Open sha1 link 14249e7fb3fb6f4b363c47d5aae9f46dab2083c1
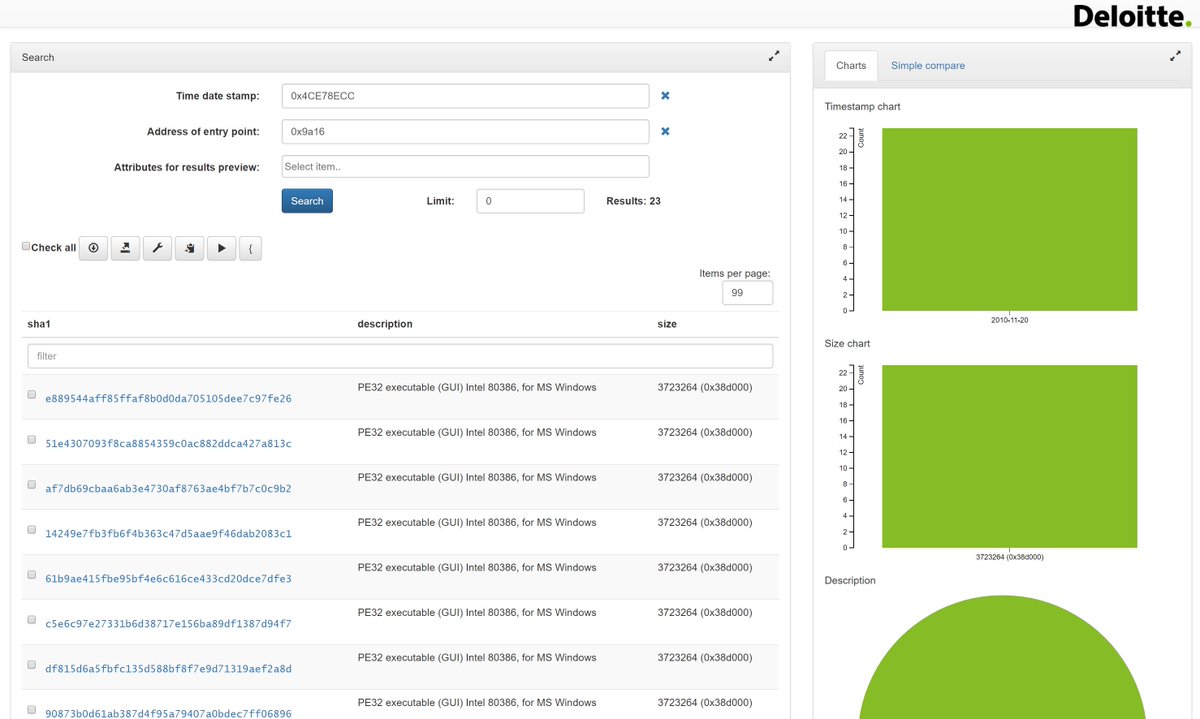 pyautogui.click(x=169, y=534)
